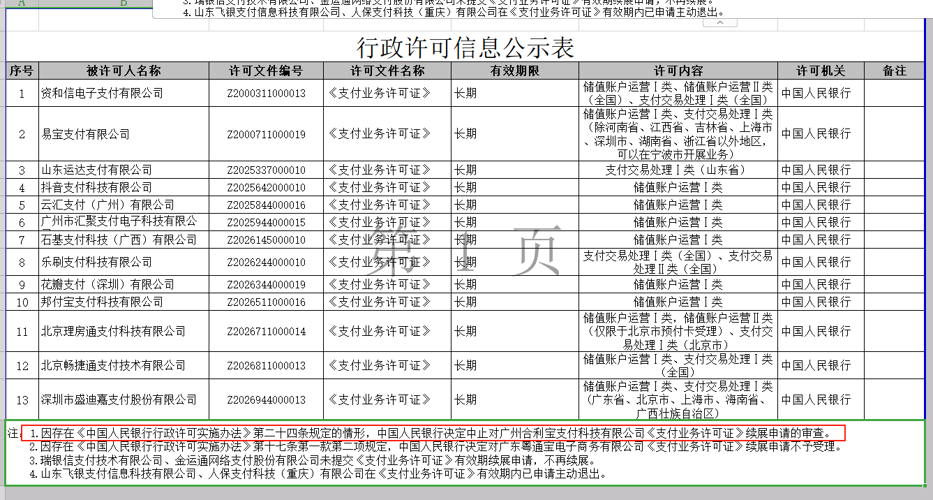Select the cell 易宝支付有限公司
933x500 pixels.
124,134
